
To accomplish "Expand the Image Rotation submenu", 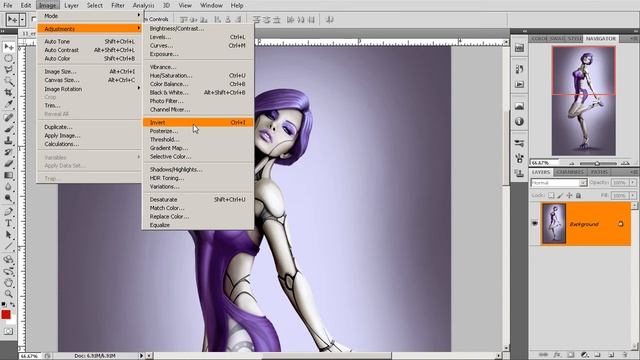I will tap(90, 89).
